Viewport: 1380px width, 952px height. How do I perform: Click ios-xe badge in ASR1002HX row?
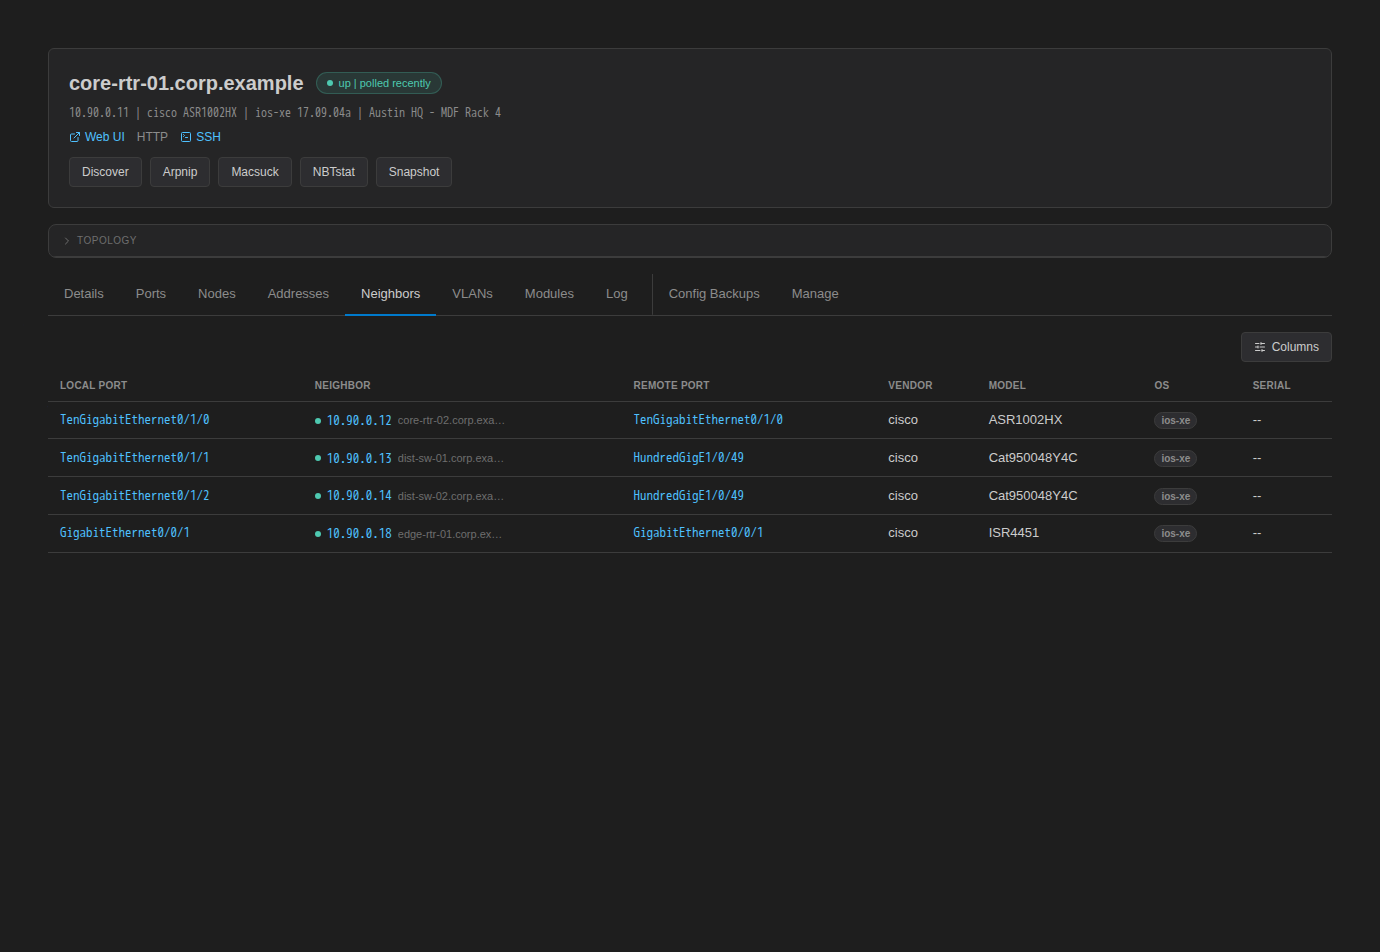[x=1175, y=421]
